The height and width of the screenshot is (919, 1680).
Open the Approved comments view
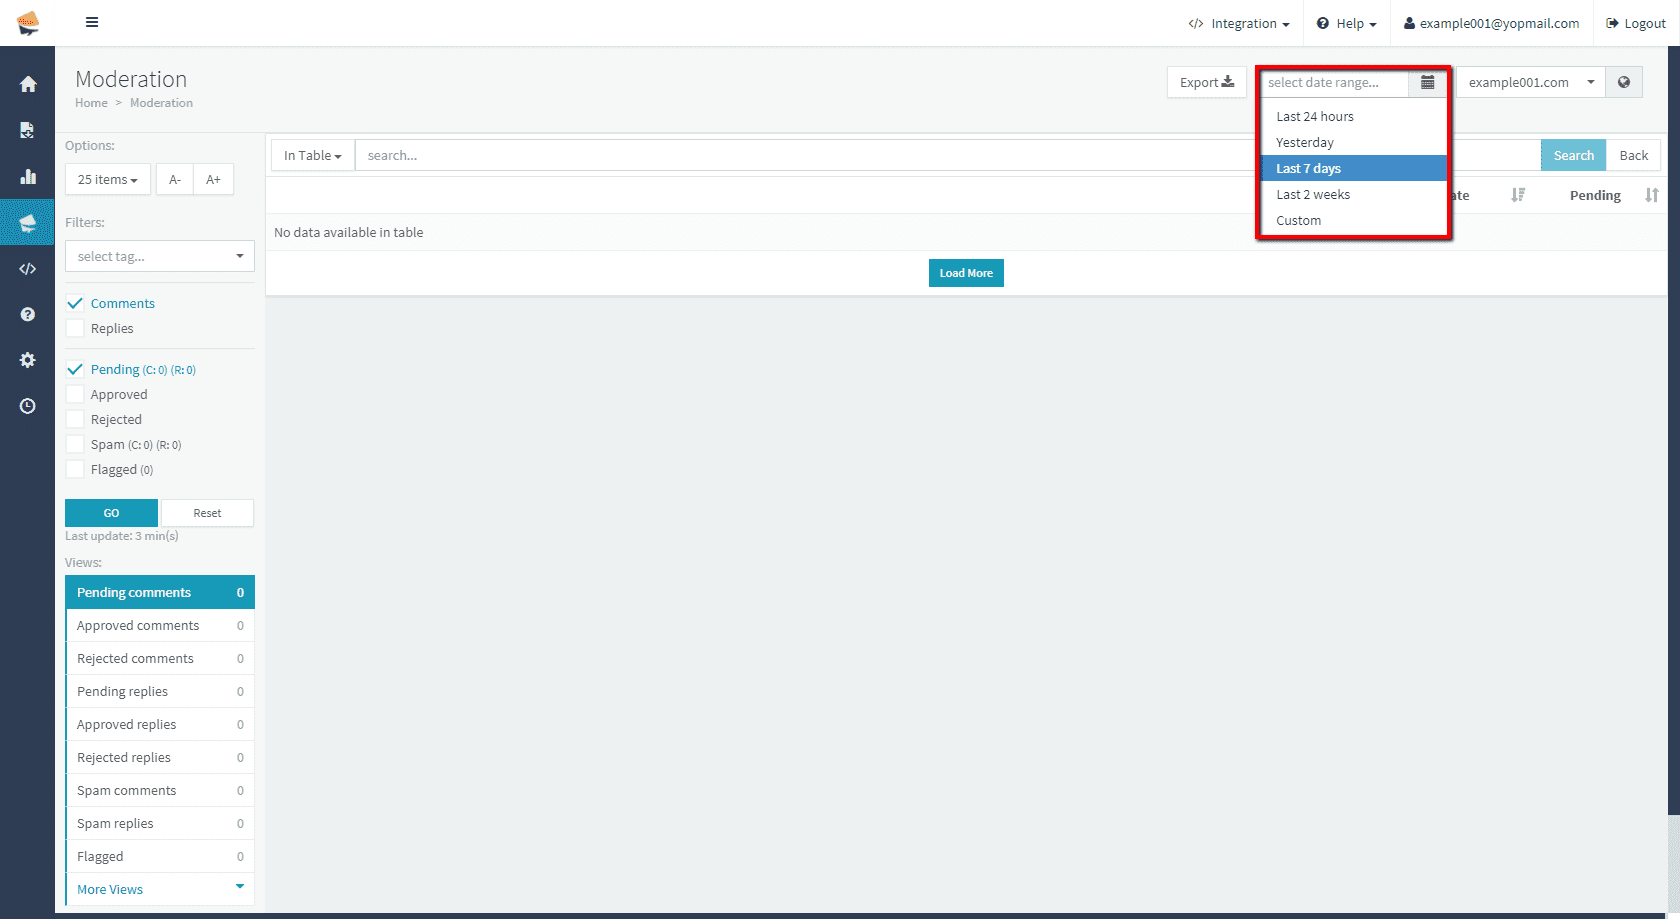[x=138, y=626]
